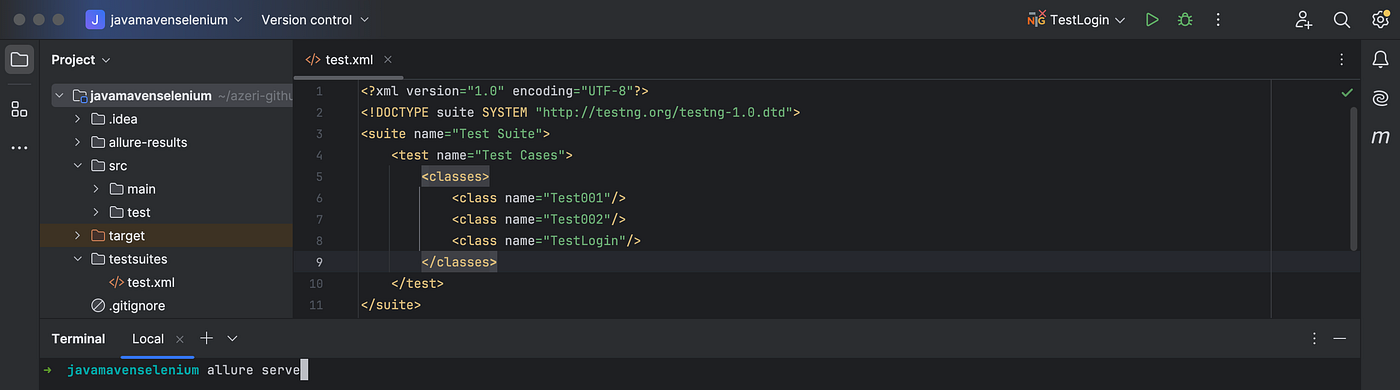1400x390 pixels.
Task: Open IDE settings gear icon
Action: point(1380,19)
